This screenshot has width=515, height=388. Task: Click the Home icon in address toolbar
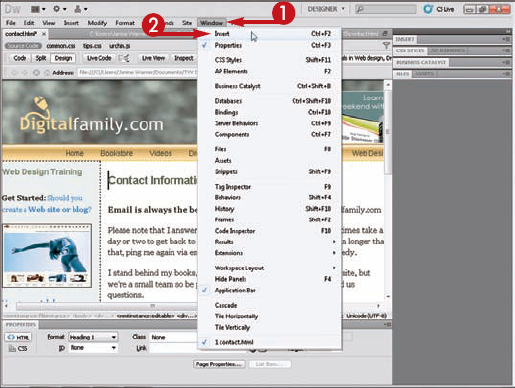[x=47, y=72]
